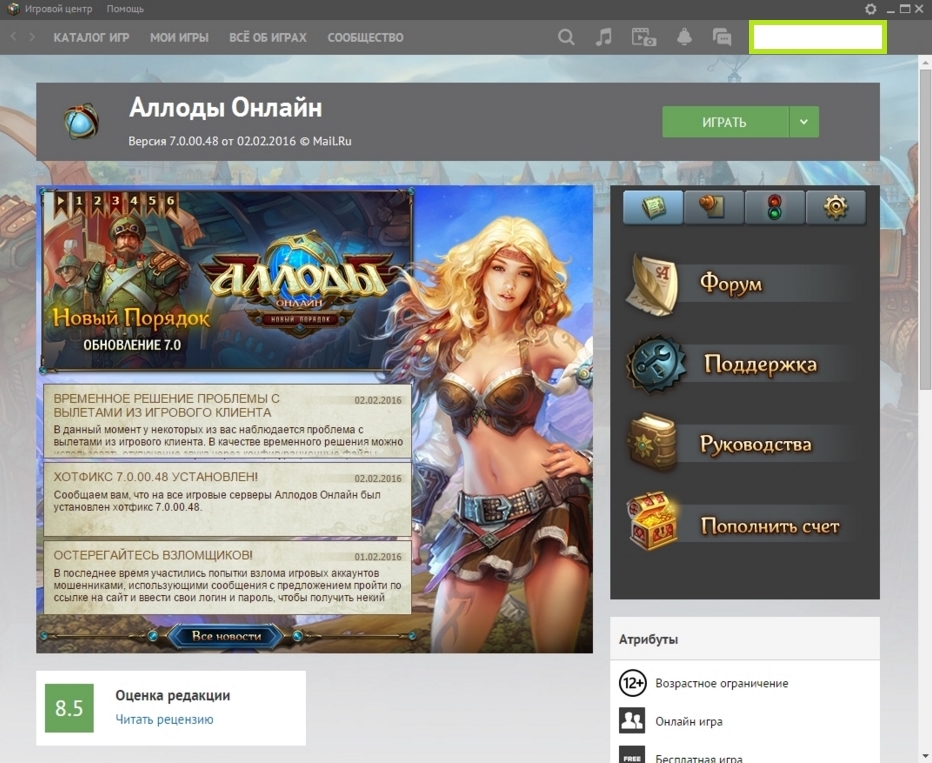Switch banner to slide 2

pos(97,200)
